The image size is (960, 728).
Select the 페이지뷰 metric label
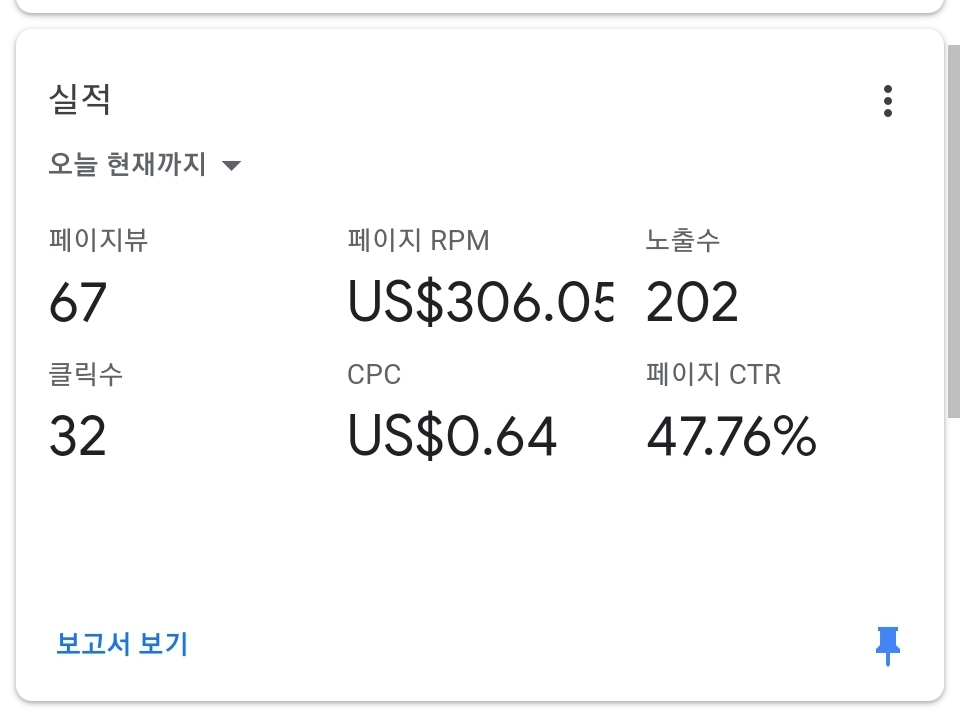98,240
